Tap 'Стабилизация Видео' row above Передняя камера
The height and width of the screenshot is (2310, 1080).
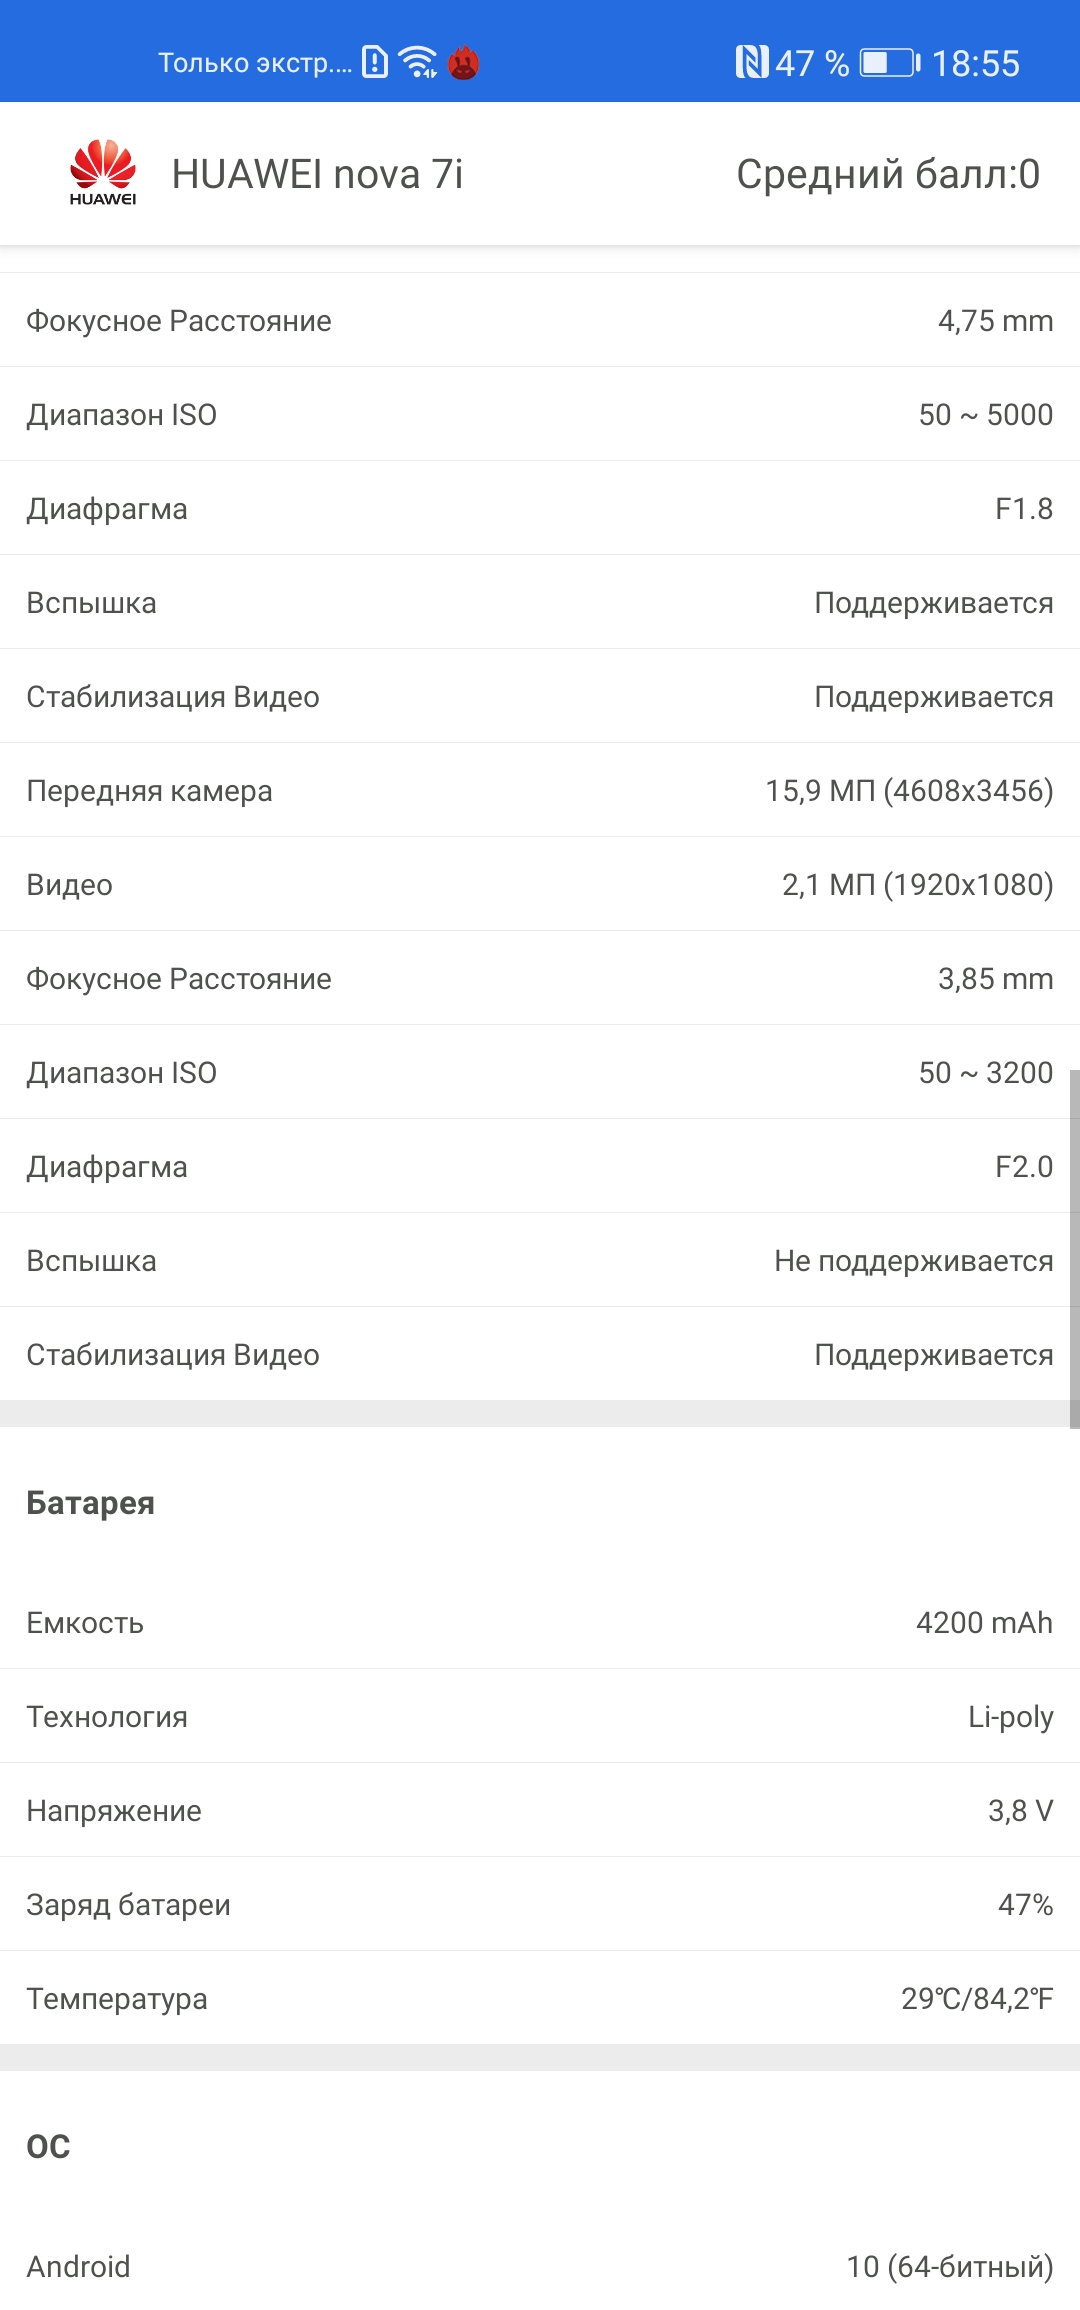[x=540, y=696]
